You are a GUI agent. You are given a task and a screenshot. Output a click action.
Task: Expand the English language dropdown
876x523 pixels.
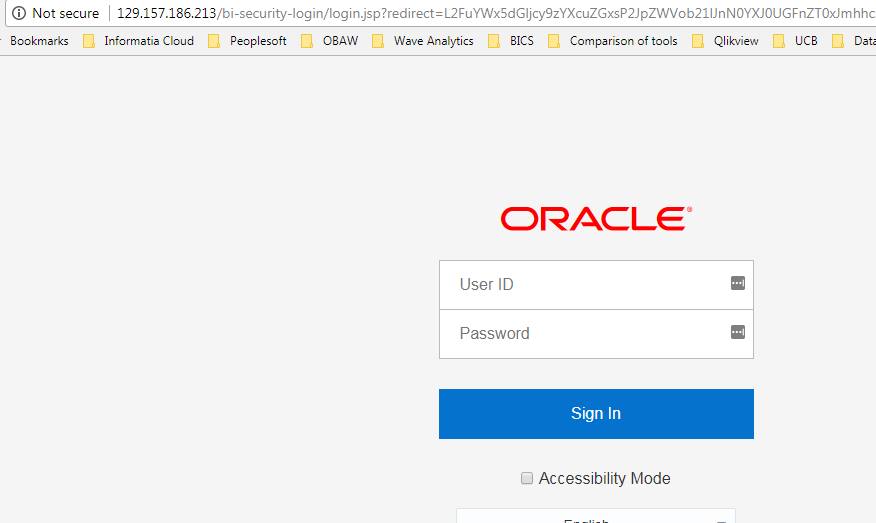[596, 517]
